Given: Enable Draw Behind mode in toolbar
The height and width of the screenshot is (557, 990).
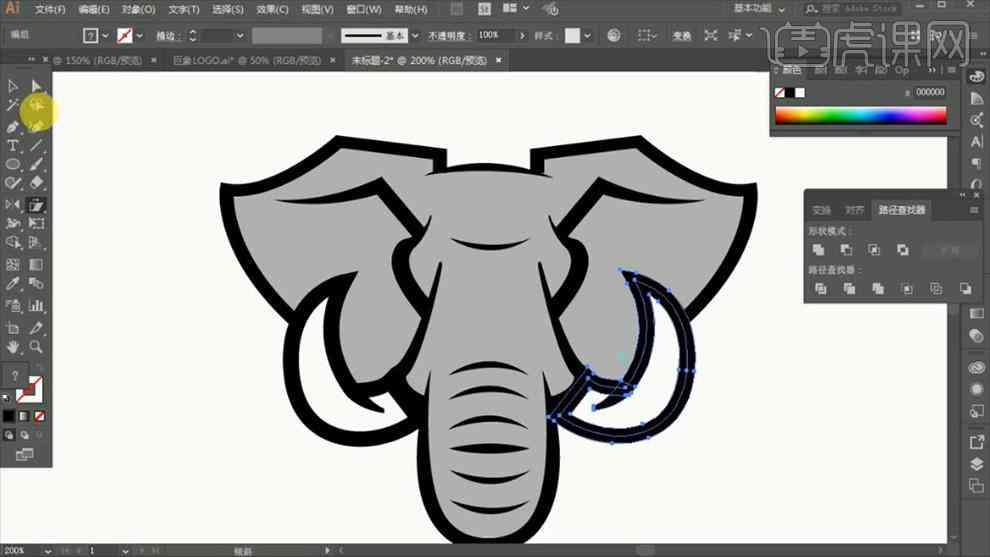Looking at the screenshot, I should click(24, 435).
